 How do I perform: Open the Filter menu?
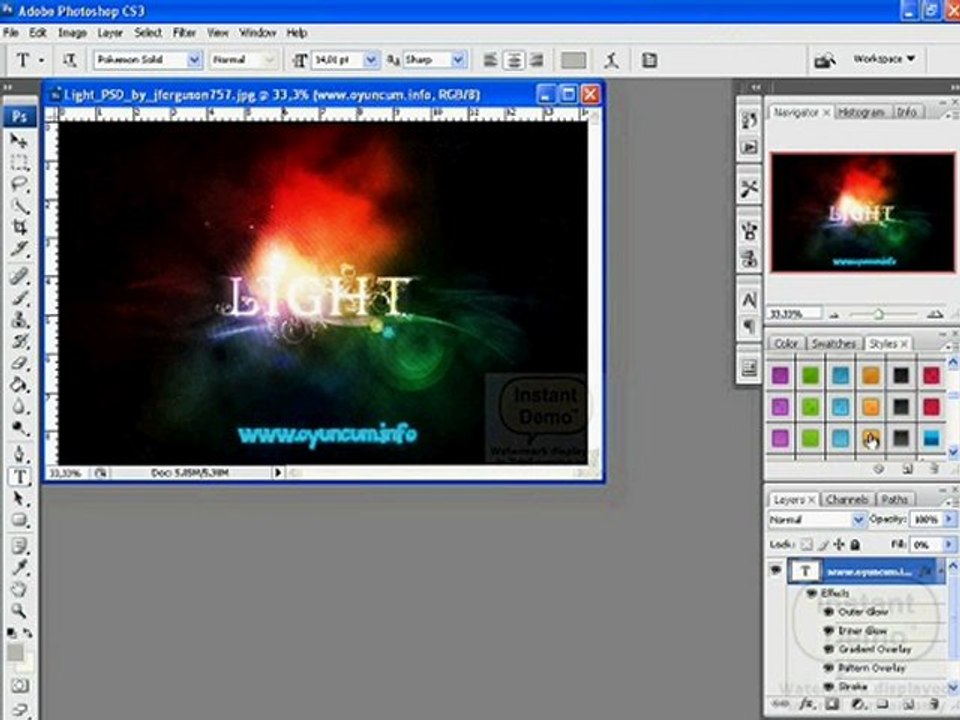pyautogui.click(x=184, y=32)
